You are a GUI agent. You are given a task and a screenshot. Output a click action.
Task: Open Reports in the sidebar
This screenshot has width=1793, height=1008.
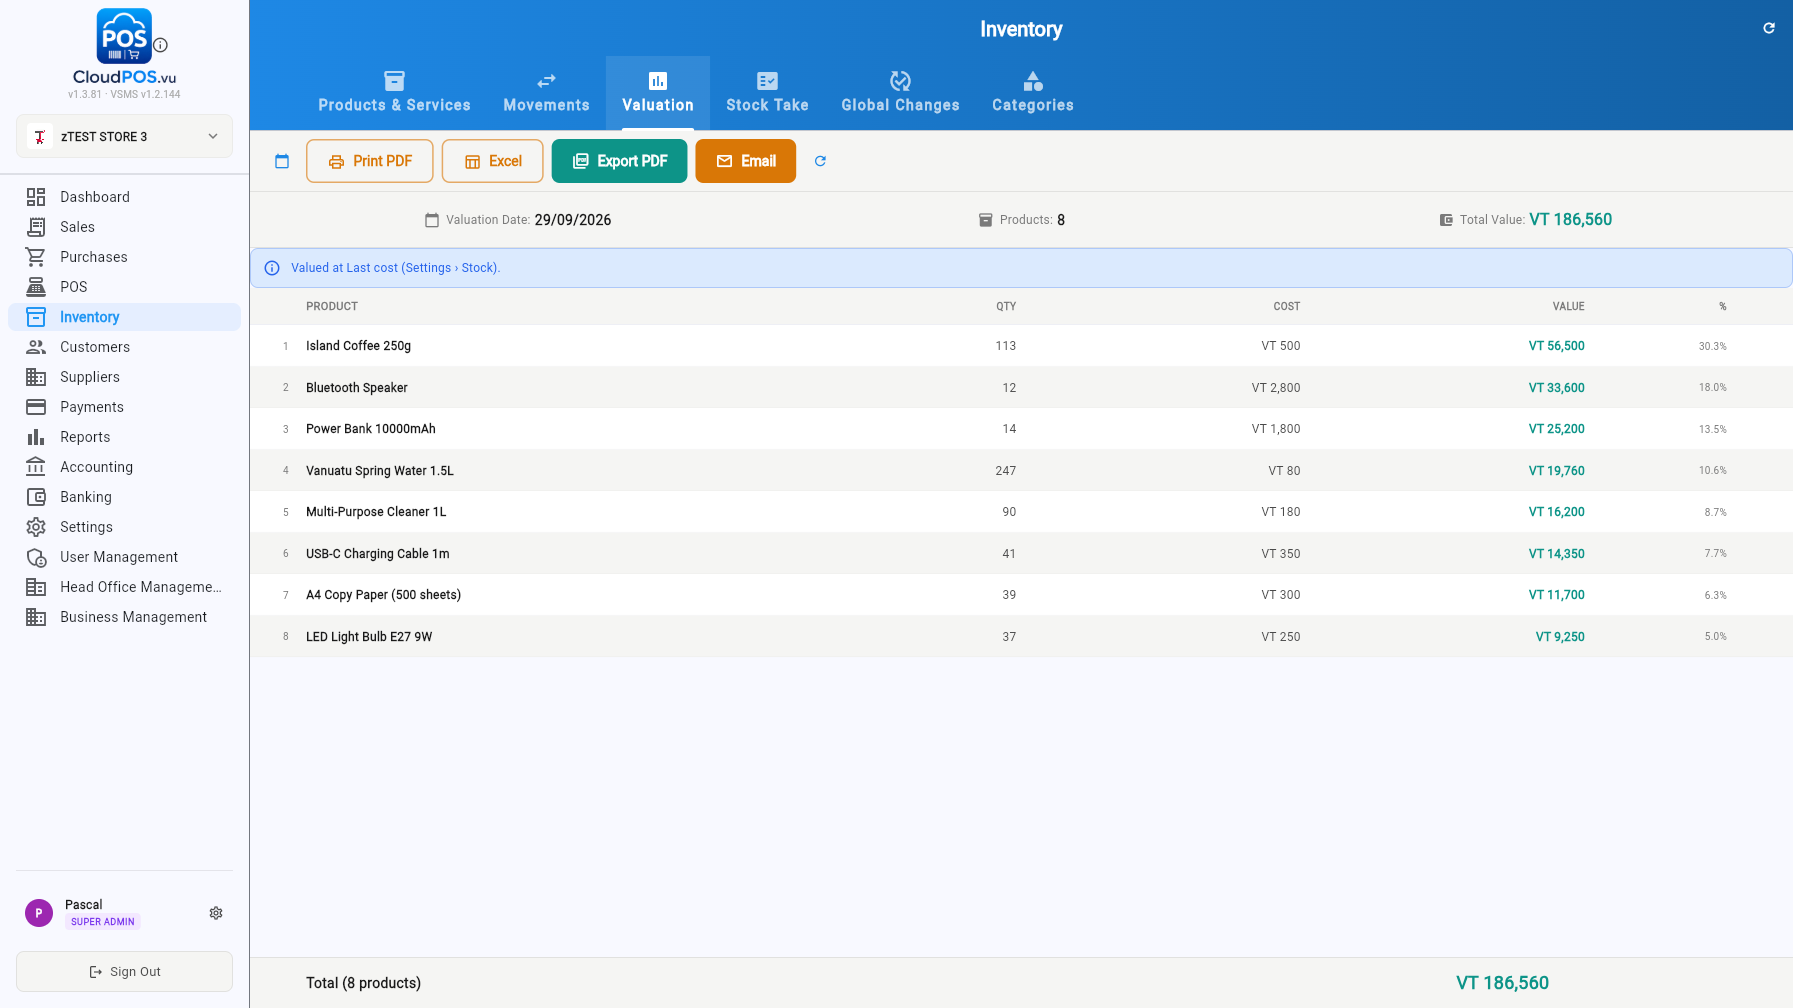(x=124, y=437)
